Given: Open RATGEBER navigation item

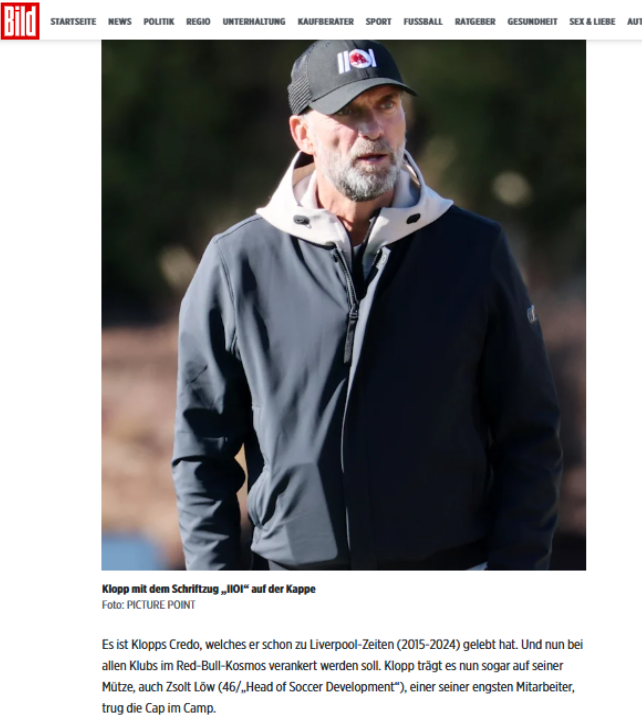Looking at the screenshot, I should coord(475,22).
